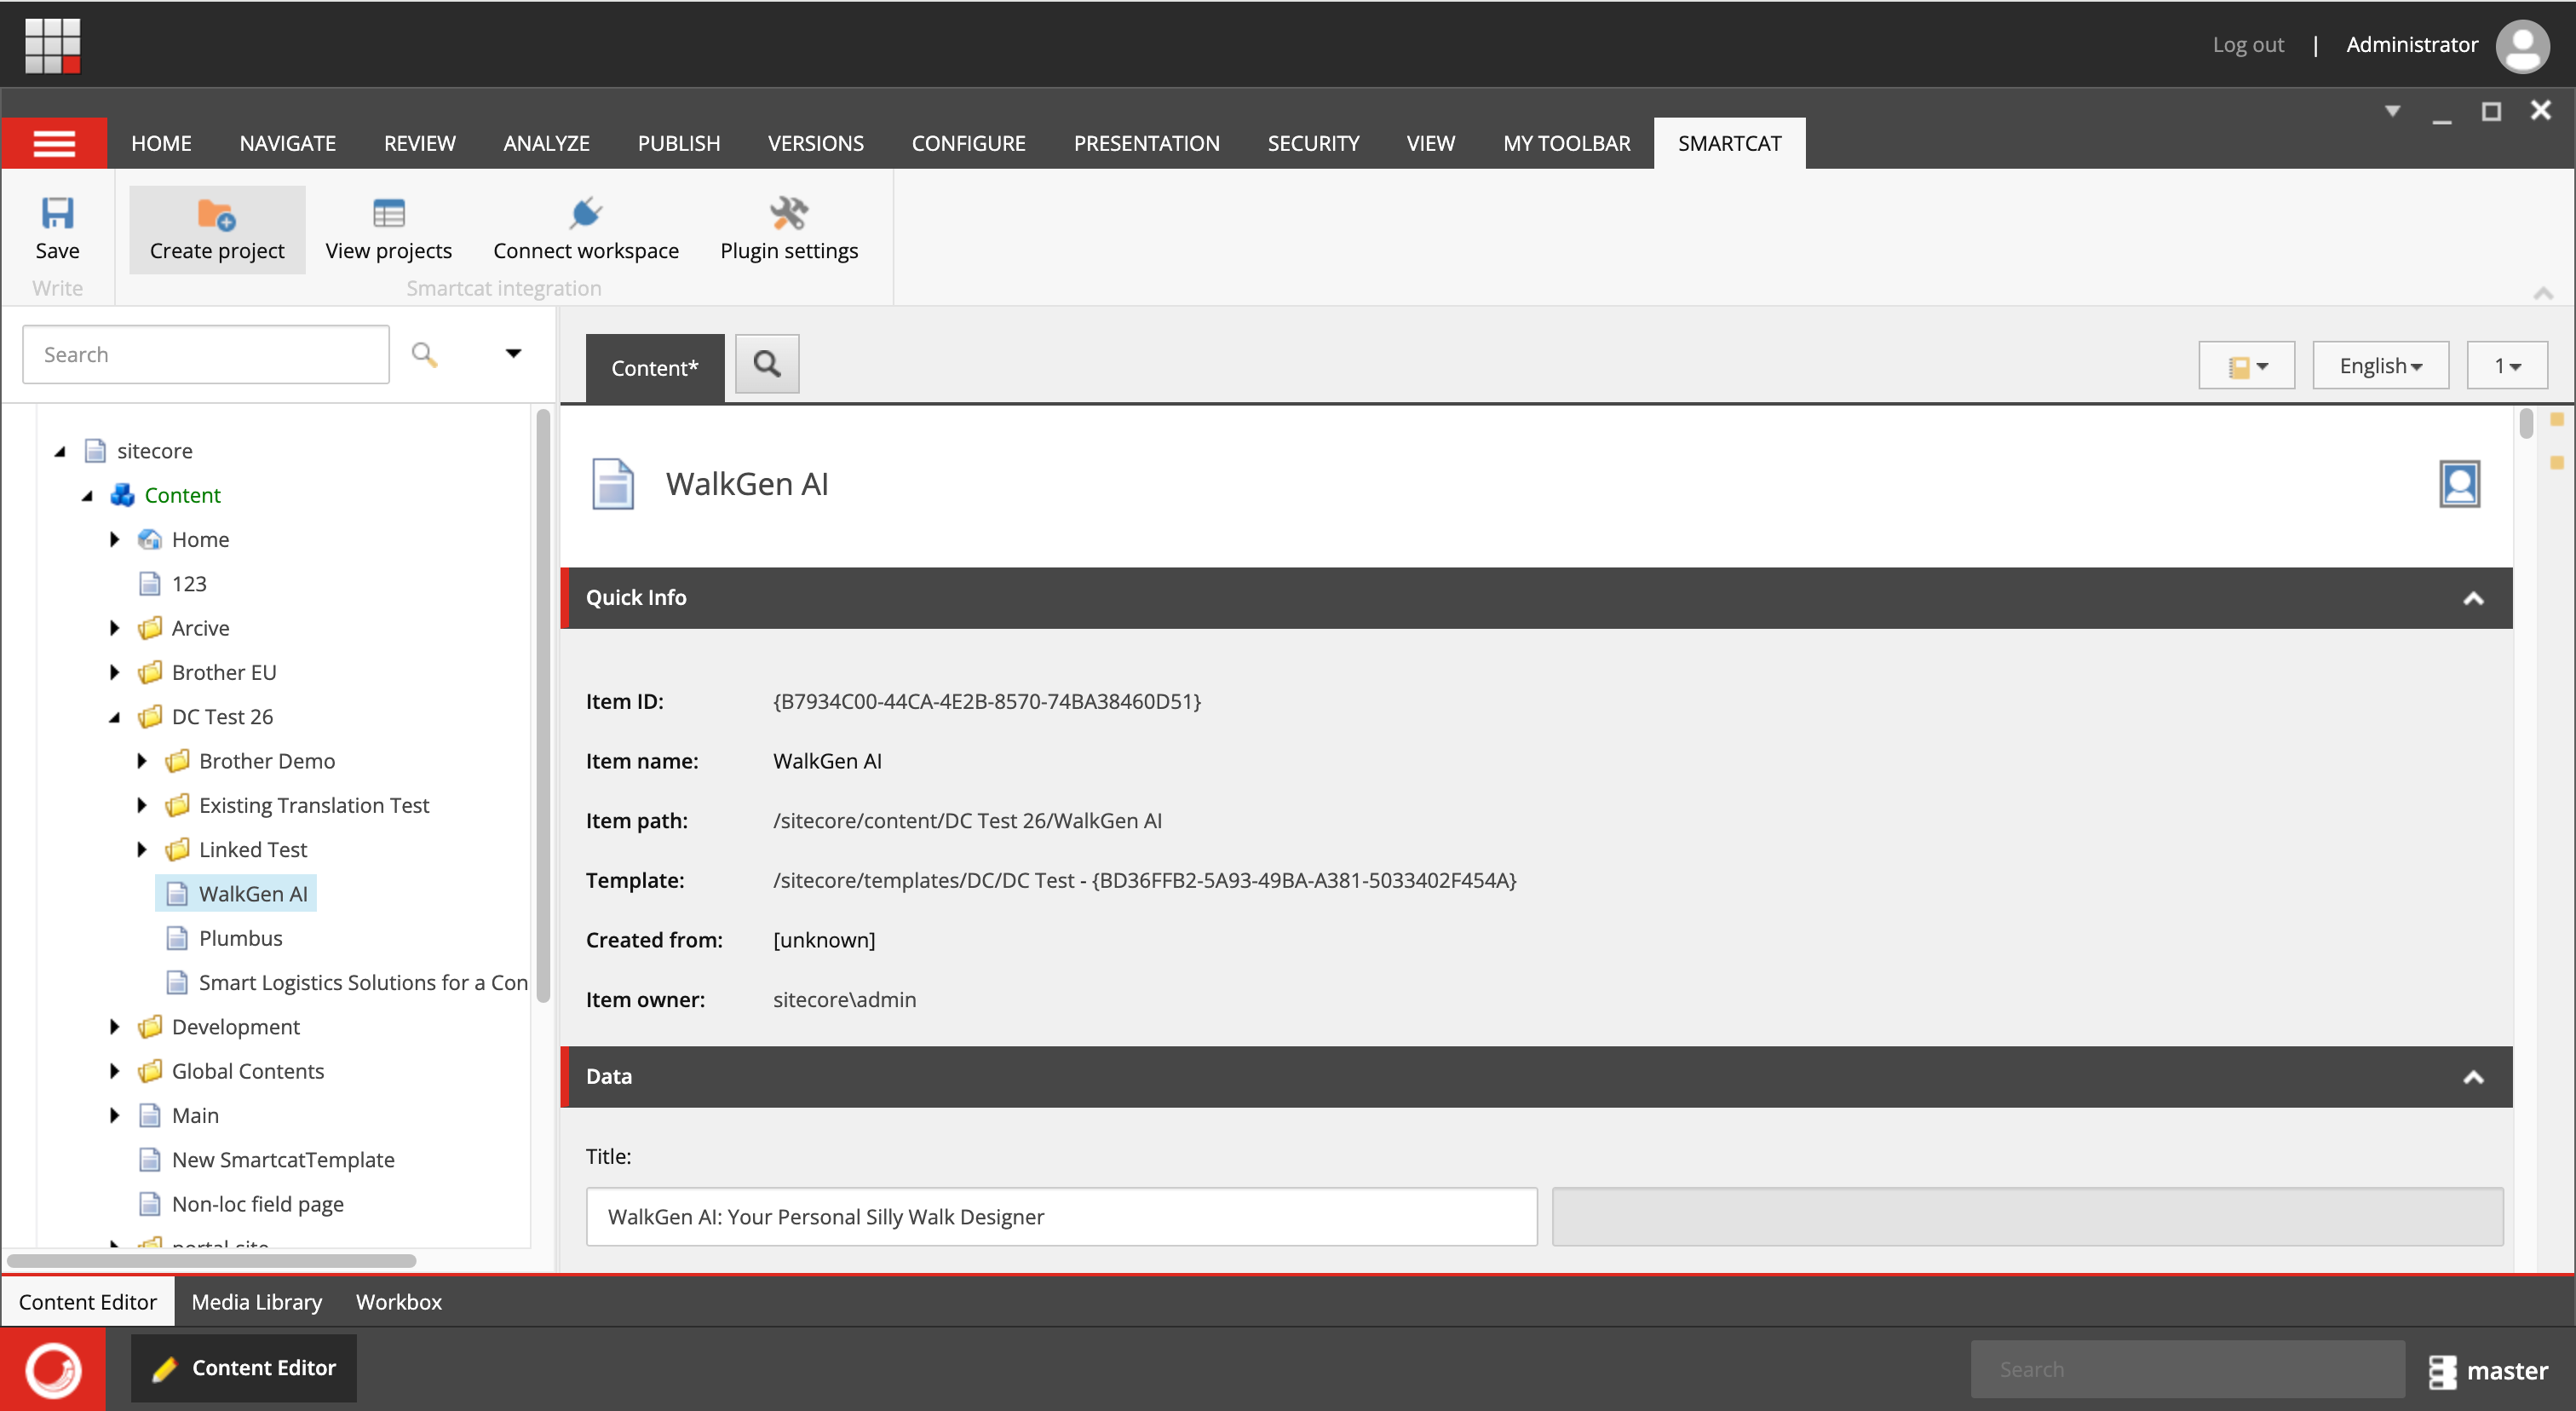2576x1411 pixels.
Task: Collapse the DC Test 26 folder
Action: click(x=114, y=717)
